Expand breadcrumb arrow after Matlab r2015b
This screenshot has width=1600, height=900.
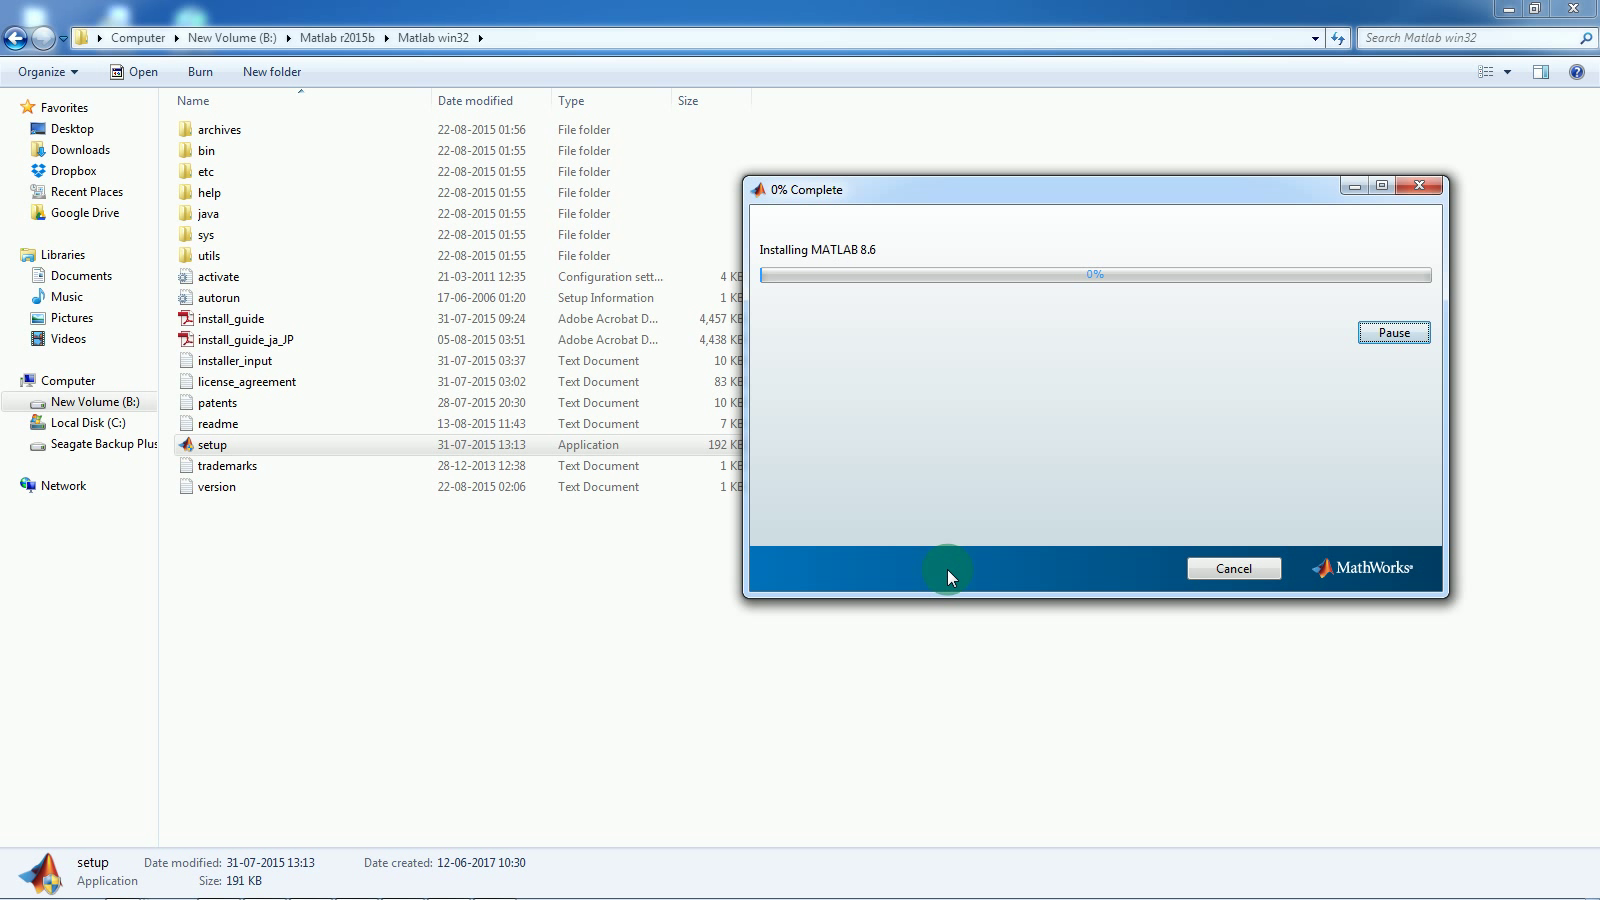point(386,38)
